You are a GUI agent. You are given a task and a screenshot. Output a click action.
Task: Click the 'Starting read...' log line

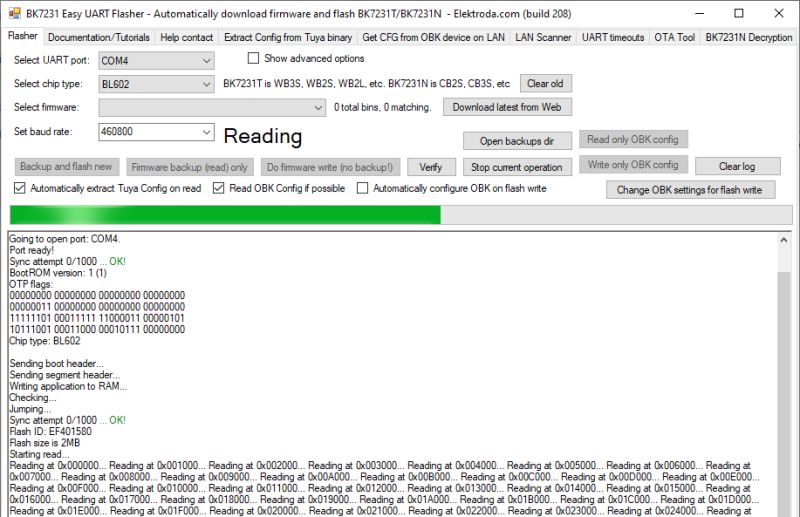[x=39, y=454]
